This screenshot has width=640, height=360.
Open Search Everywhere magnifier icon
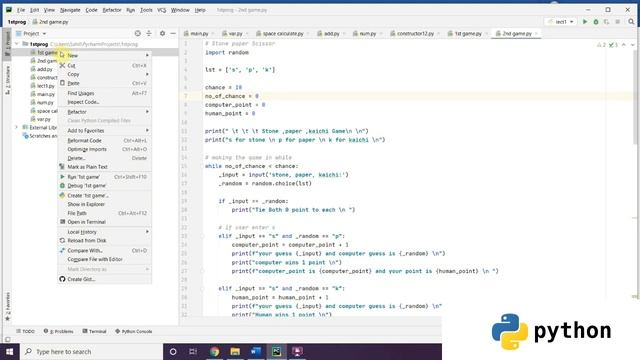pos(631,22)
